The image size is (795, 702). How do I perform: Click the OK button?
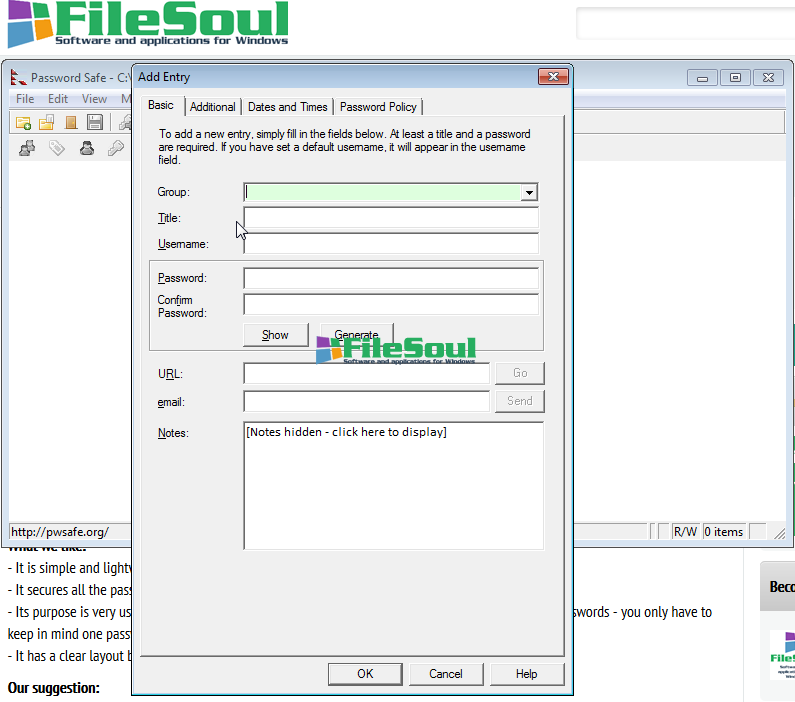[365, 674]
